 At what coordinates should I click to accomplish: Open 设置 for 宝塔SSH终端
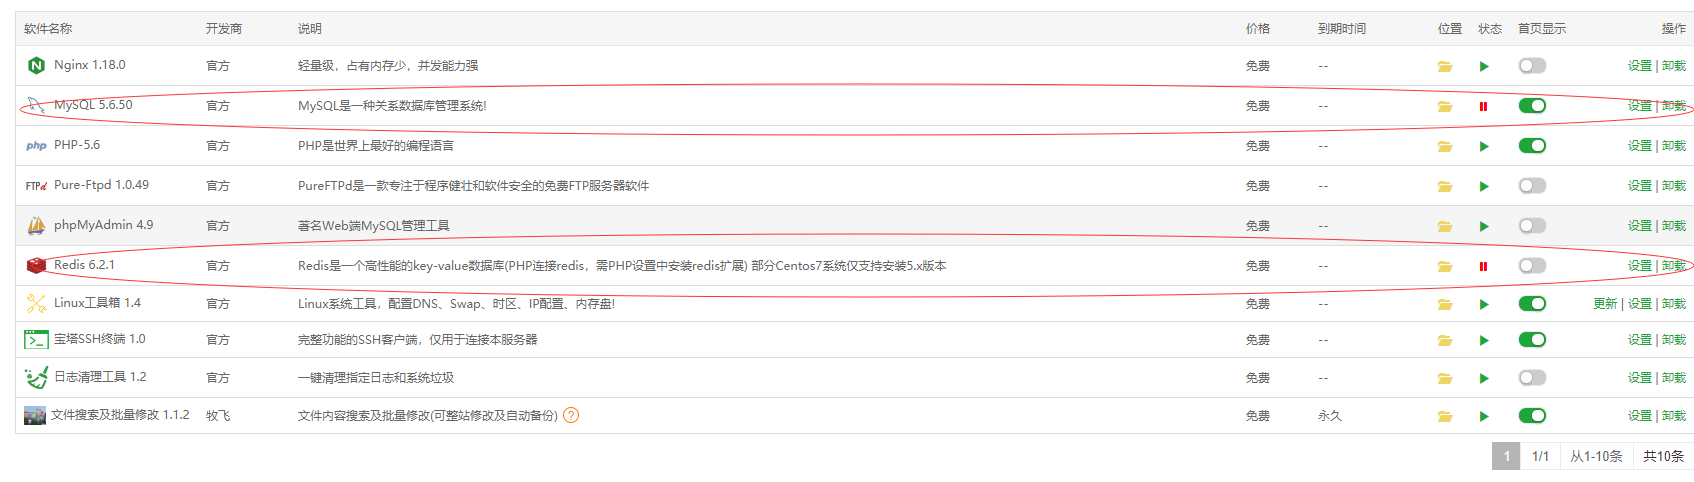(1640, 340)
